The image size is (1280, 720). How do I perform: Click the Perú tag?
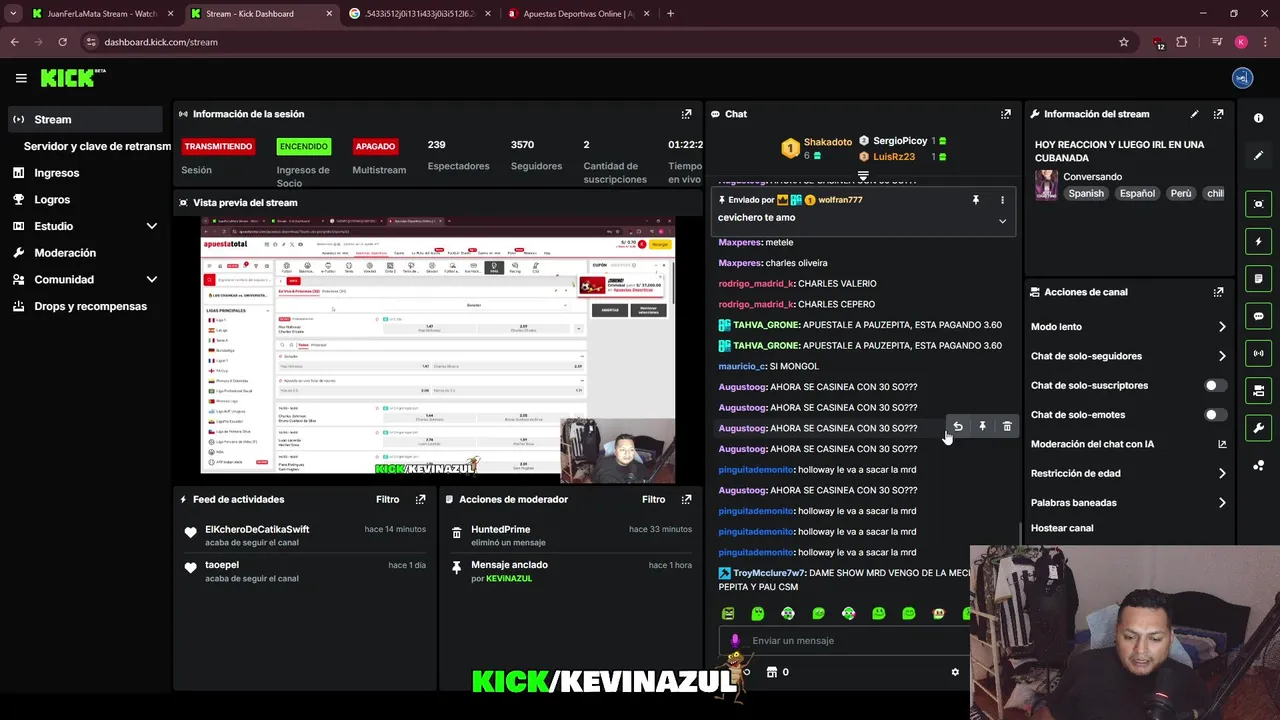(1181, 193)
